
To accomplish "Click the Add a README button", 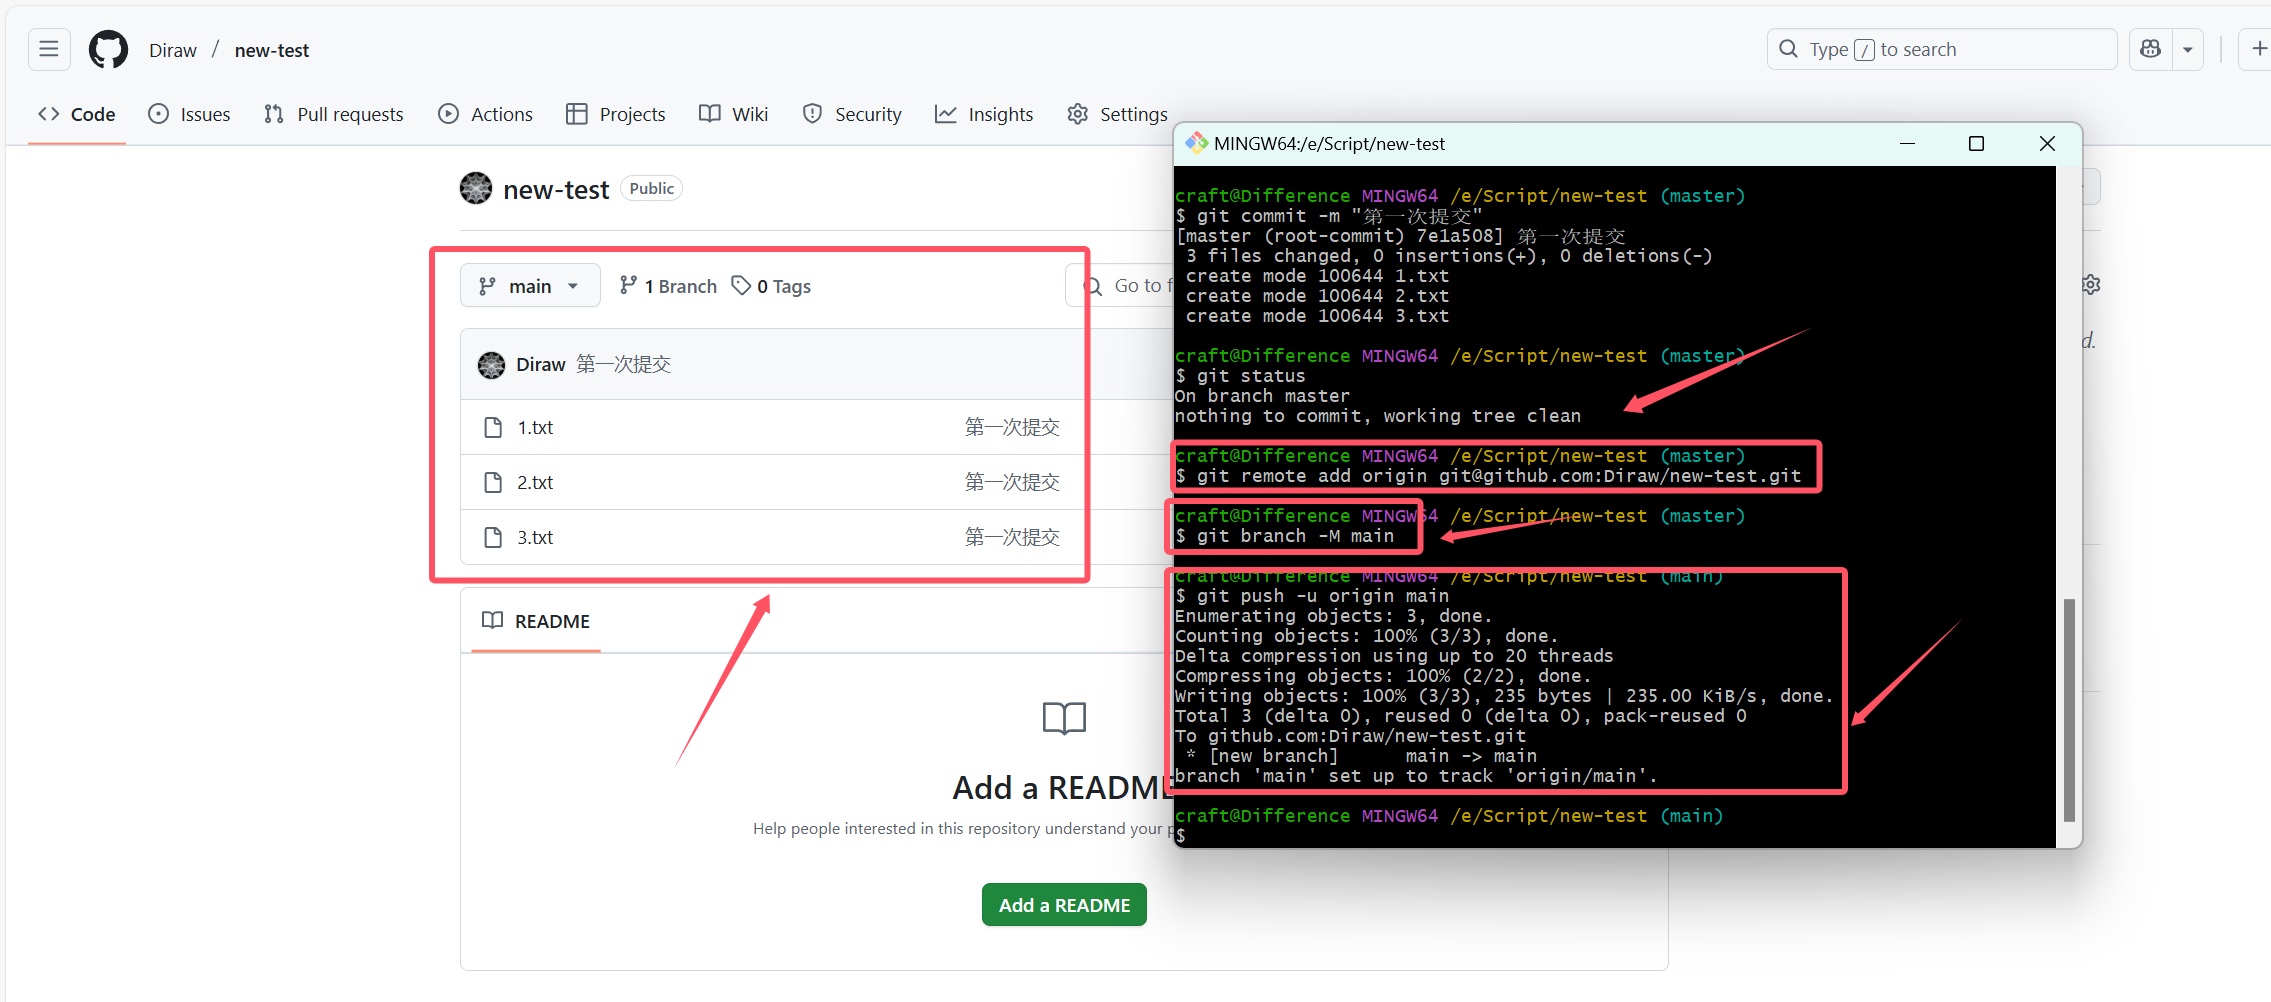I will click(1064, 905).
